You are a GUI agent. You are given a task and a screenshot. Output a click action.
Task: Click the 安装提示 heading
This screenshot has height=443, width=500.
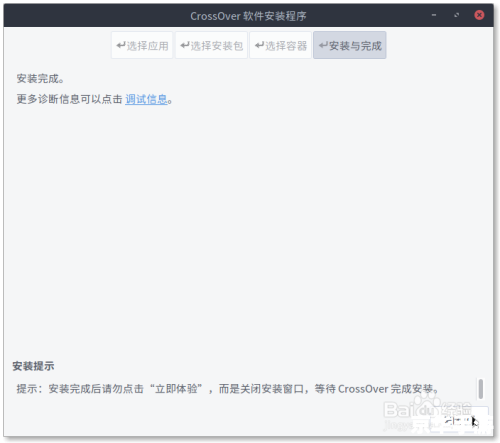[33, 366]
